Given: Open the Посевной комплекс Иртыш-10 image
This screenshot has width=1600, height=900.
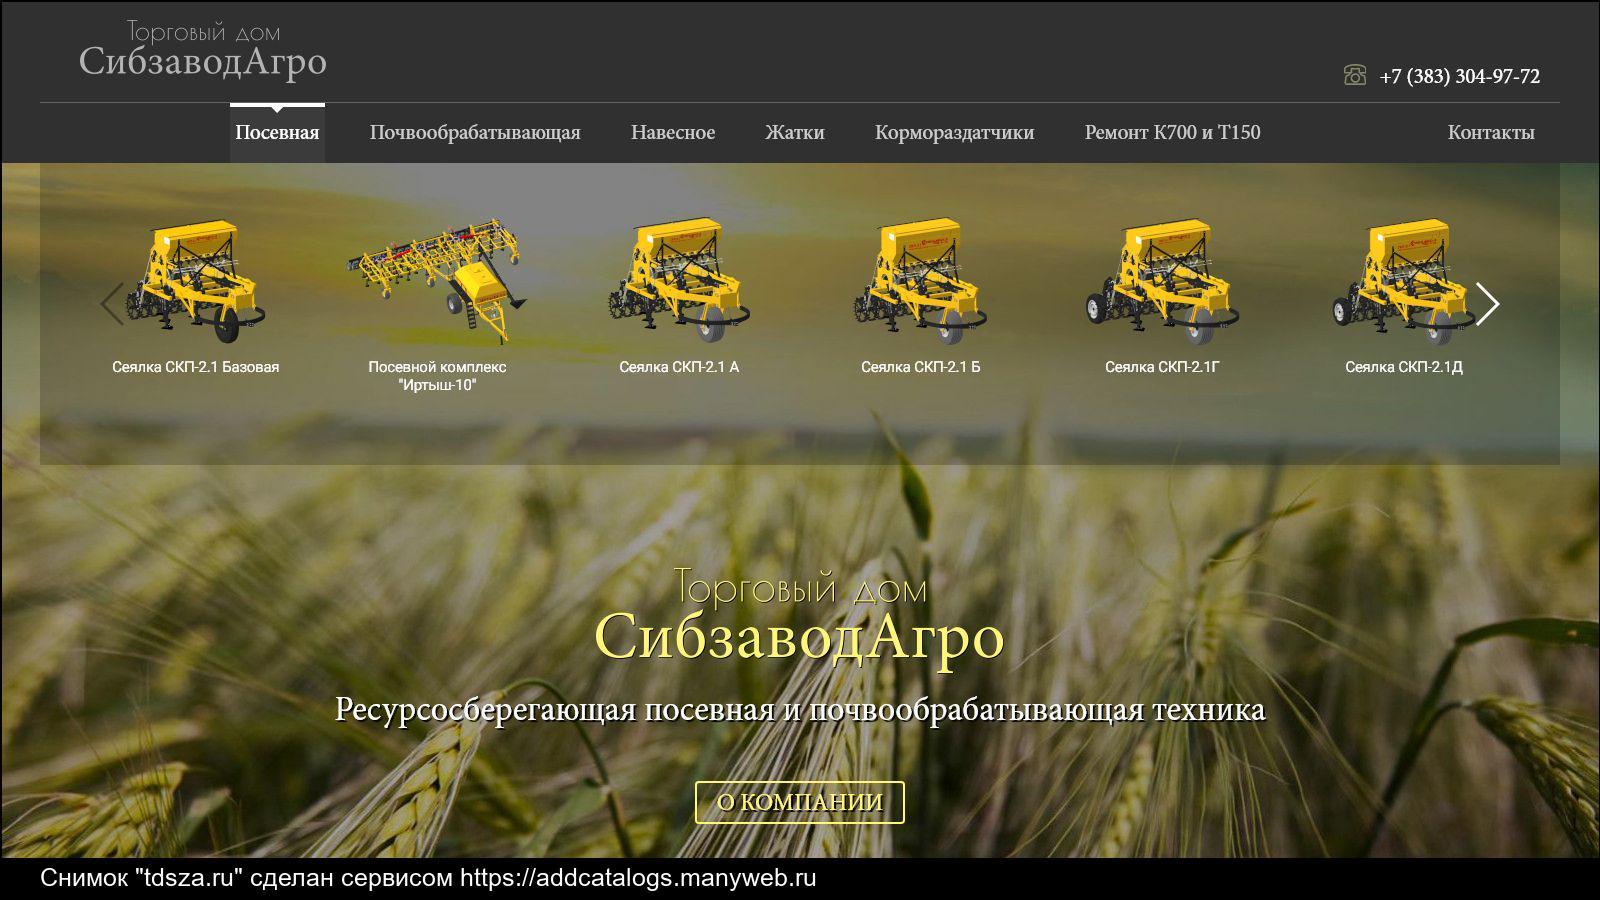Looking at the screenshot, I should click(x=437, y=276).
